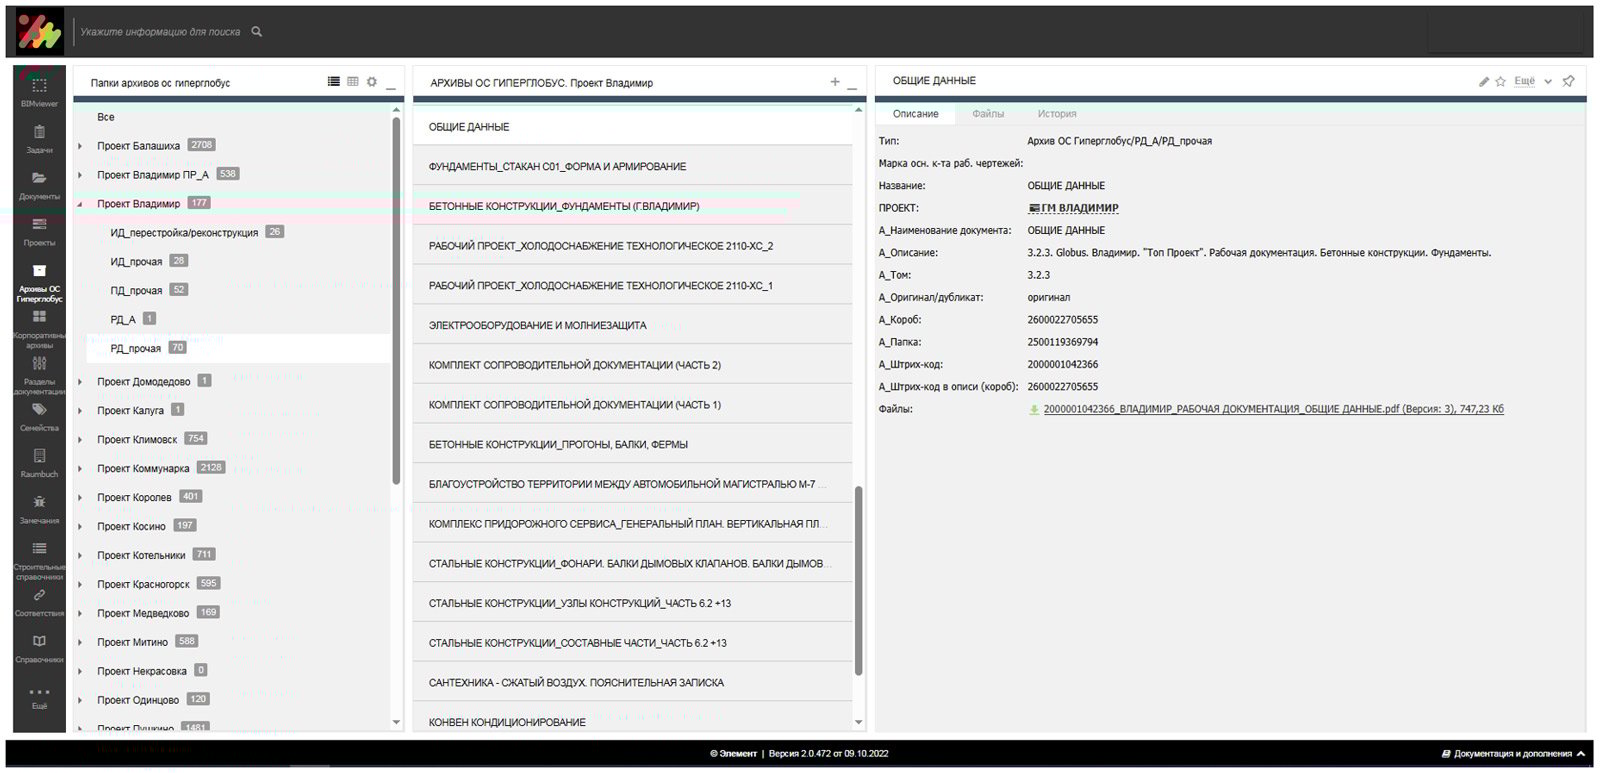This screenshot has width=1600, height=773.
Task: Add new item with plus icon
Action: click(x=835, y=82)
